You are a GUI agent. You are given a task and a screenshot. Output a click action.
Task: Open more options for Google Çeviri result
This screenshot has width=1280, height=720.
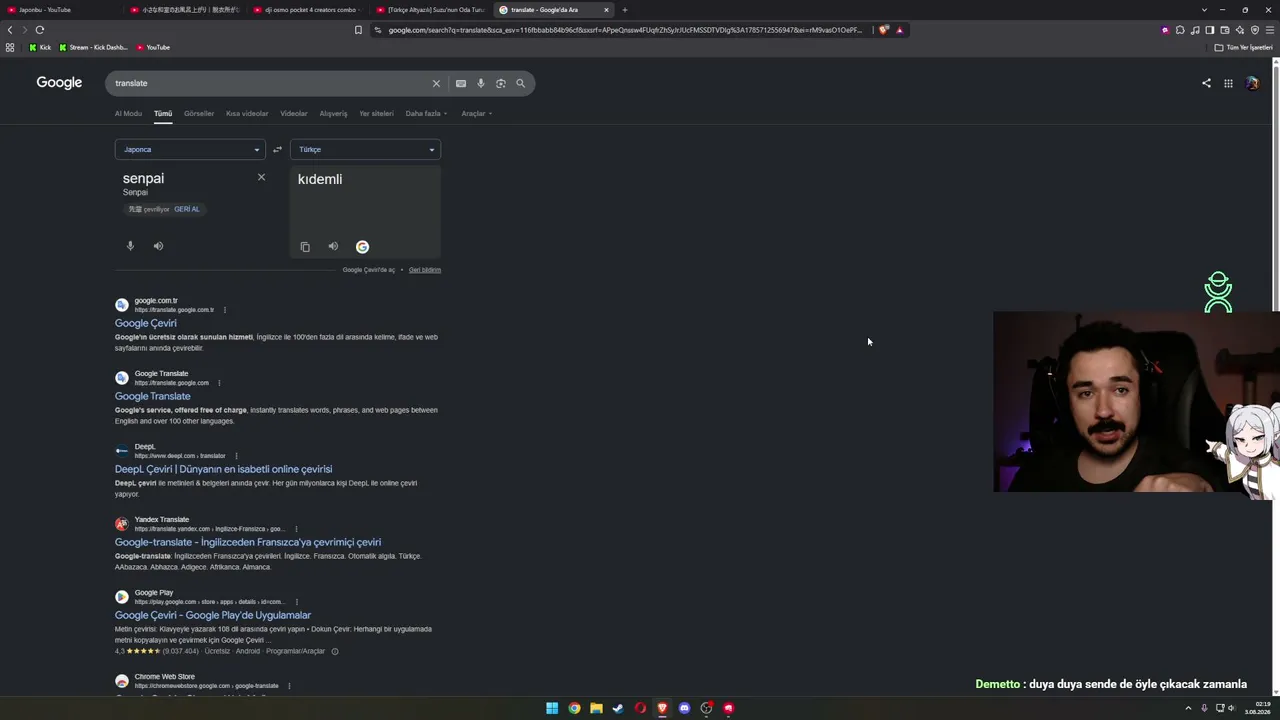(224, 310)
